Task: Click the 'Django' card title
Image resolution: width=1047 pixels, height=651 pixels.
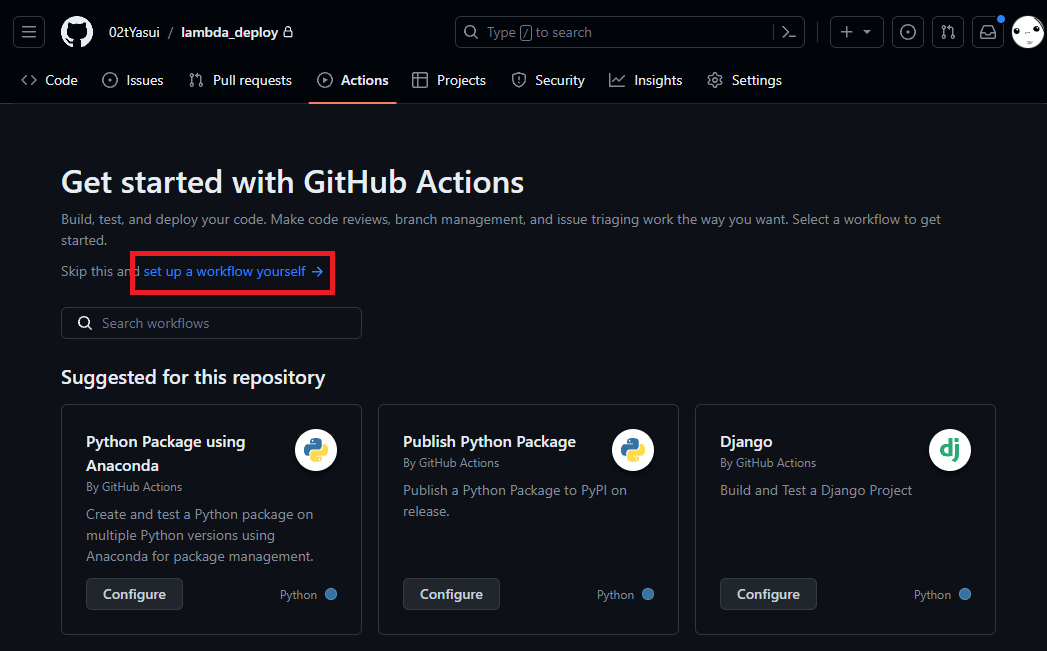Action: (746, 442)
